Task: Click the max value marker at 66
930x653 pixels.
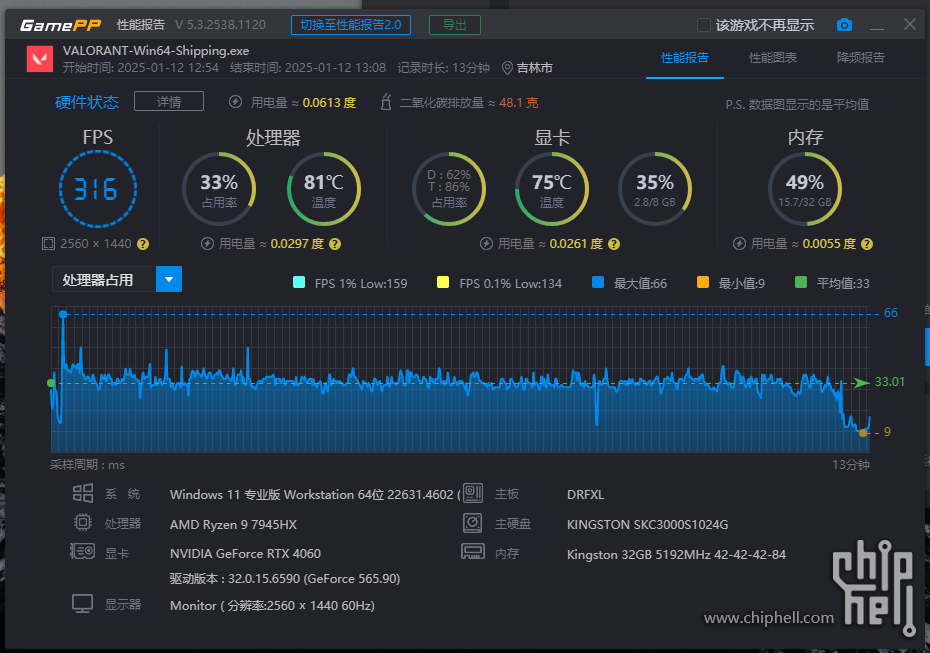Action: 63,314
